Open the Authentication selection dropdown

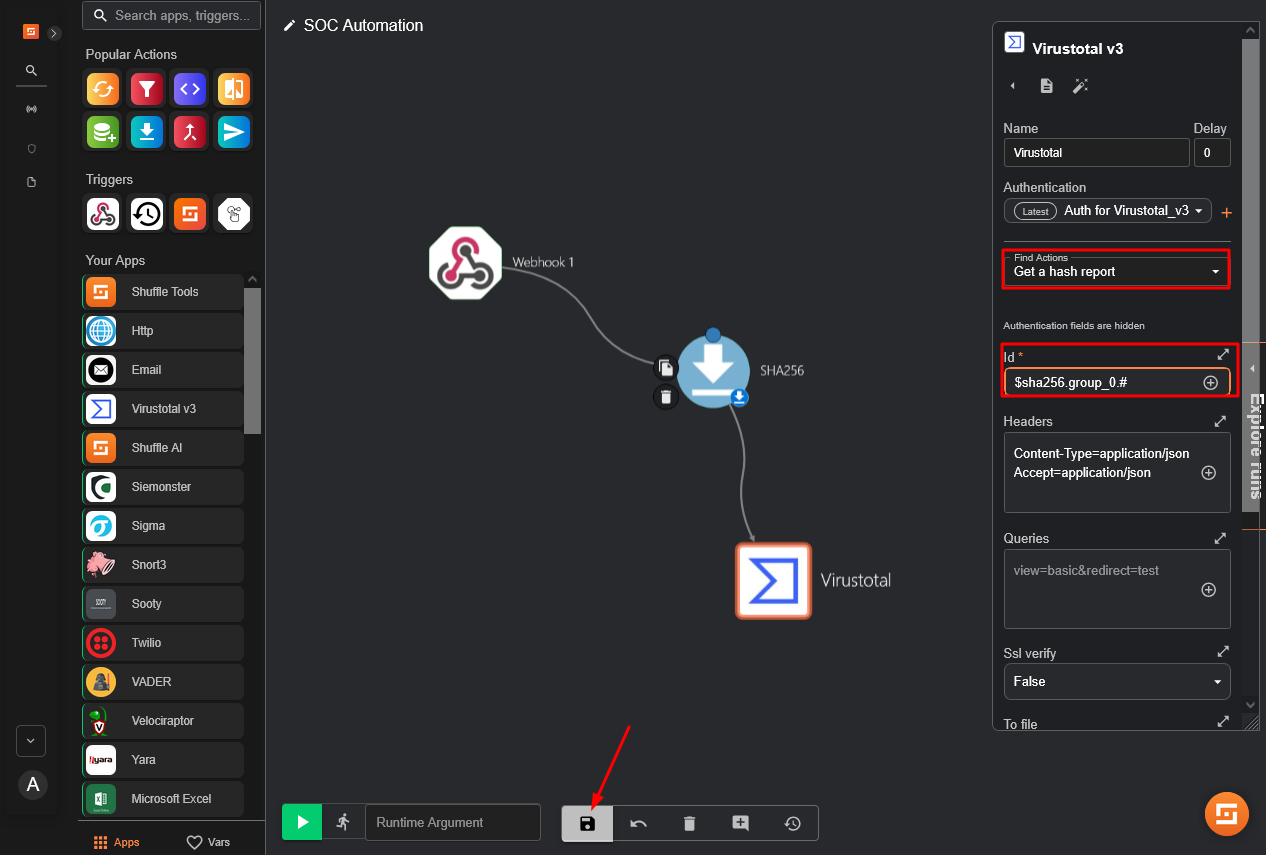point(1107,211)
